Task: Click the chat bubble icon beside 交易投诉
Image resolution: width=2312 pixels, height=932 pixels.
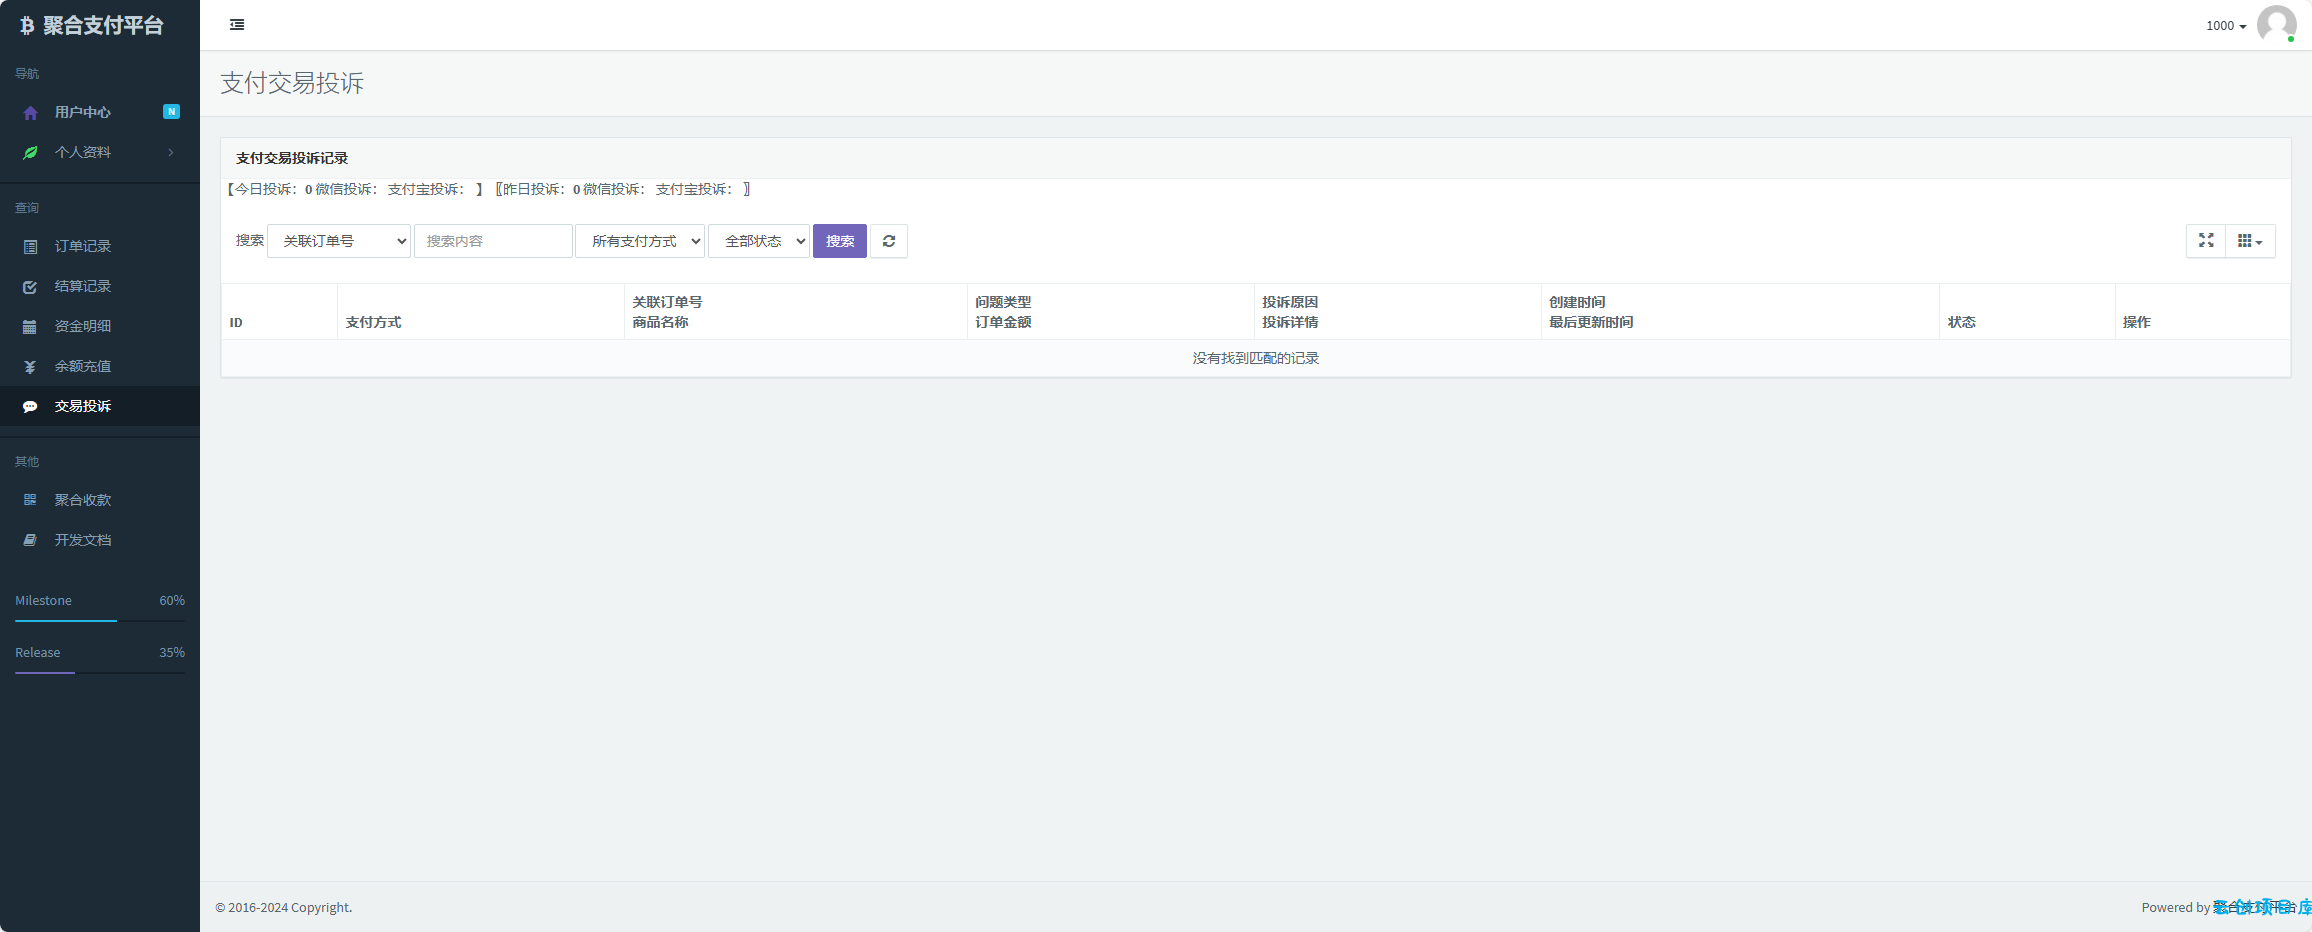Action: tap(30, 407)
